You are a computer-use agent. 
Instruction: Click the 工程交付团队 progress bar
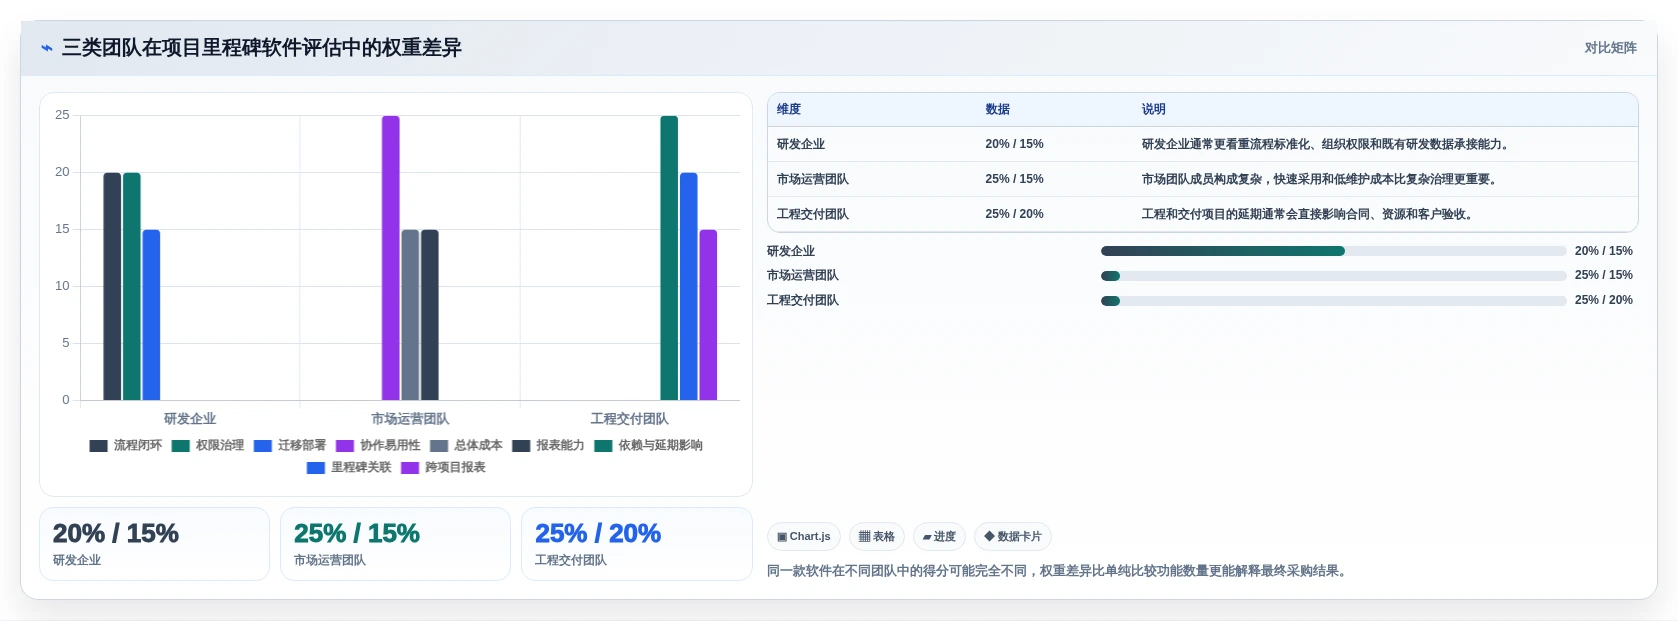click(1333, 300)
